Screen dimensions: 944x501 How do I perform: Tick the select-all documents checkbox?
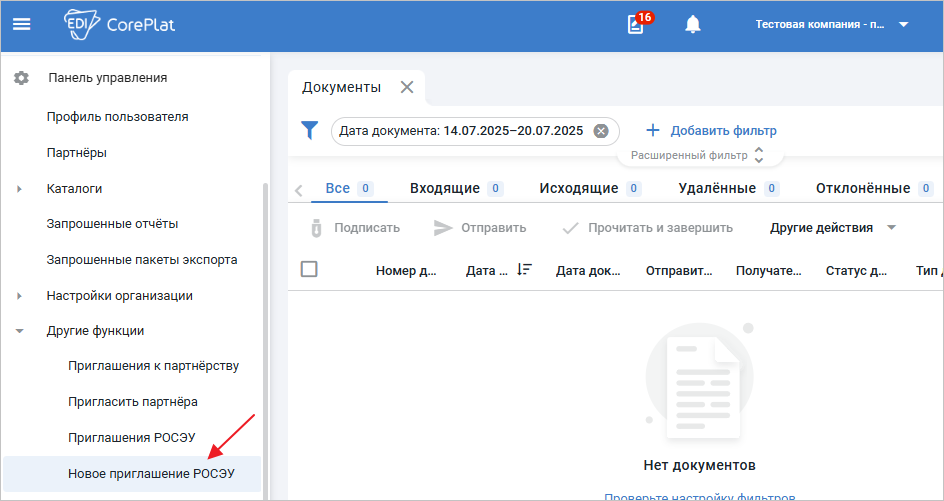pyautogui.click(x=310, y=269)
